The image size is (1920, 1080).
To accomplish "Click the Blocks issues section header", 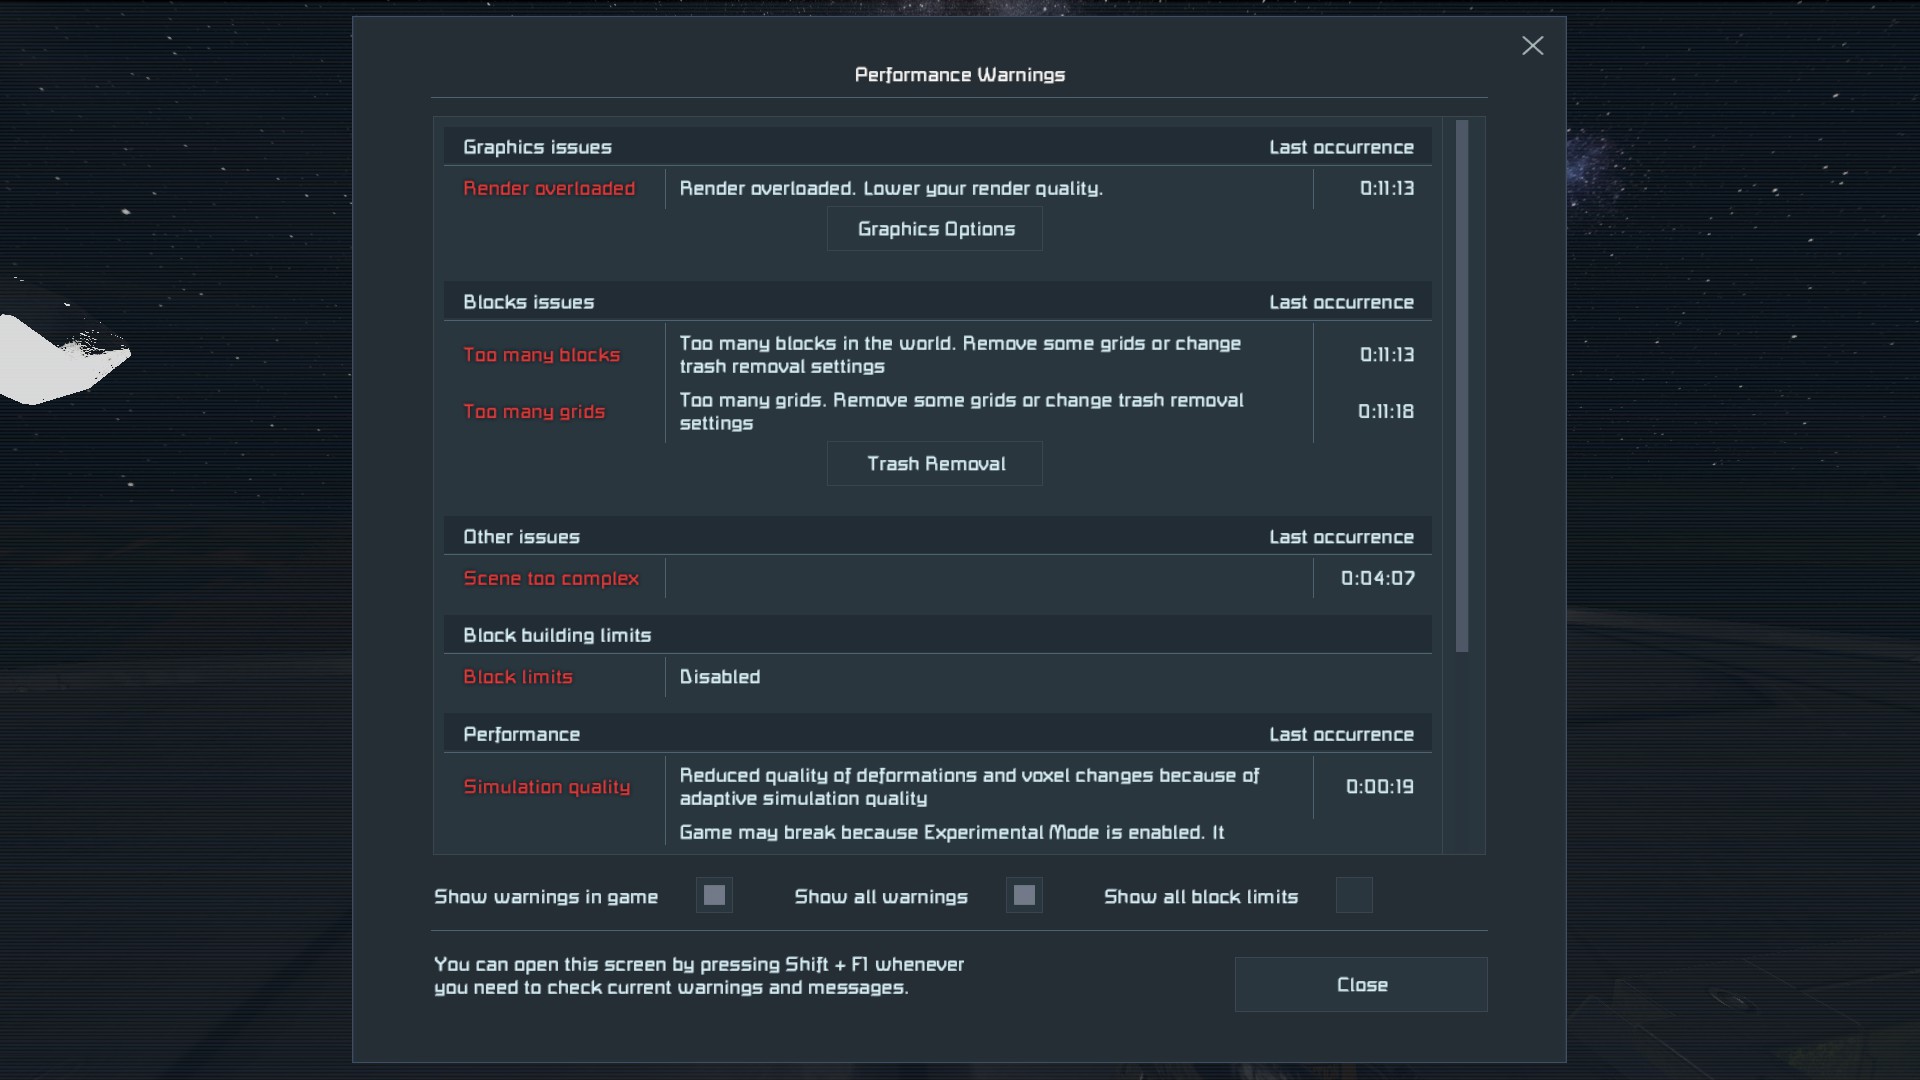I will pyautogui.click(x=528, y=302).
